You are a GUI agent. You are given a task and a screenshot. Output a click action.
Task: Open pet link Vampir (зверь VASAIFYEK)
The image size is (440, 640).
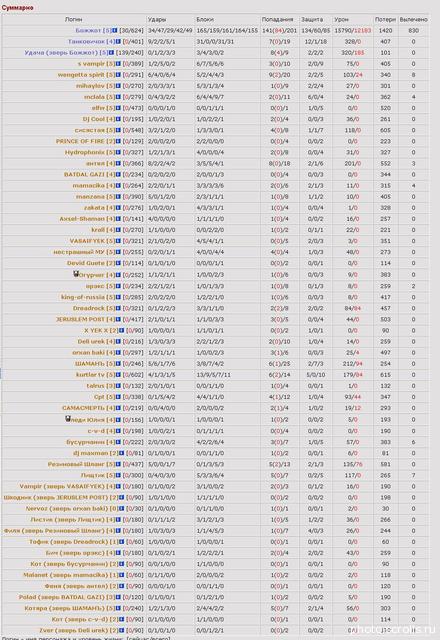(67, 487)
